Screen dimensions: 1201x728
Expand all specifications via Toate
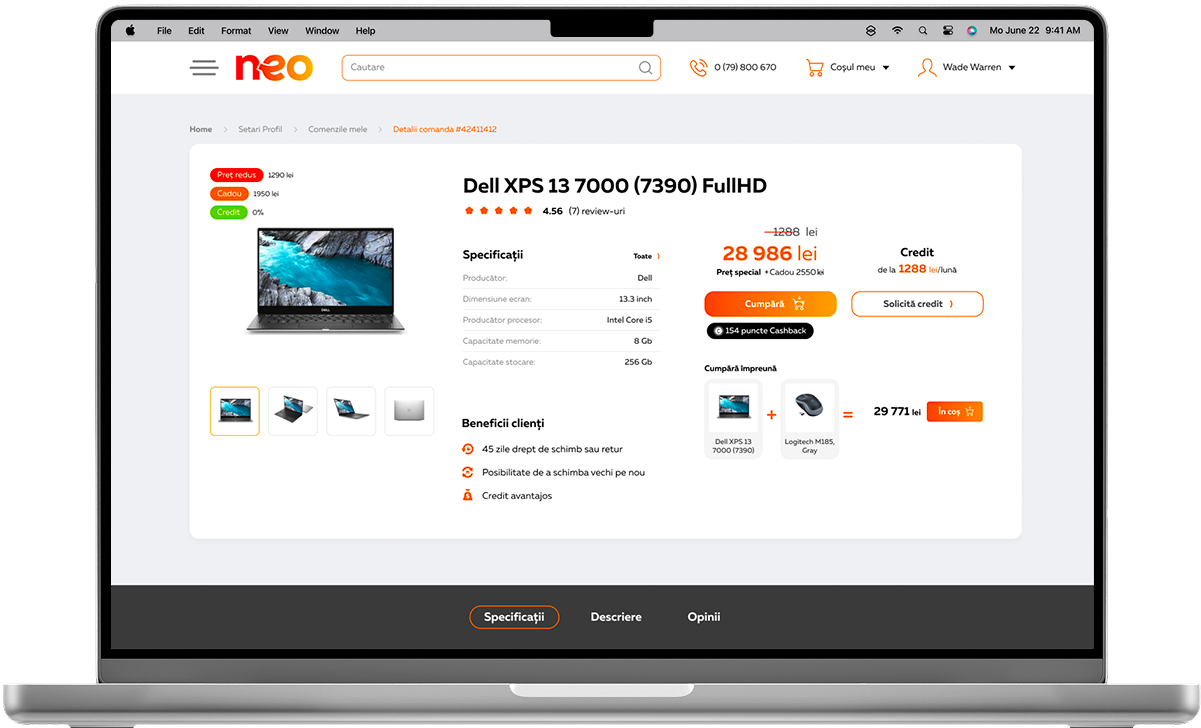pos(646,256)
